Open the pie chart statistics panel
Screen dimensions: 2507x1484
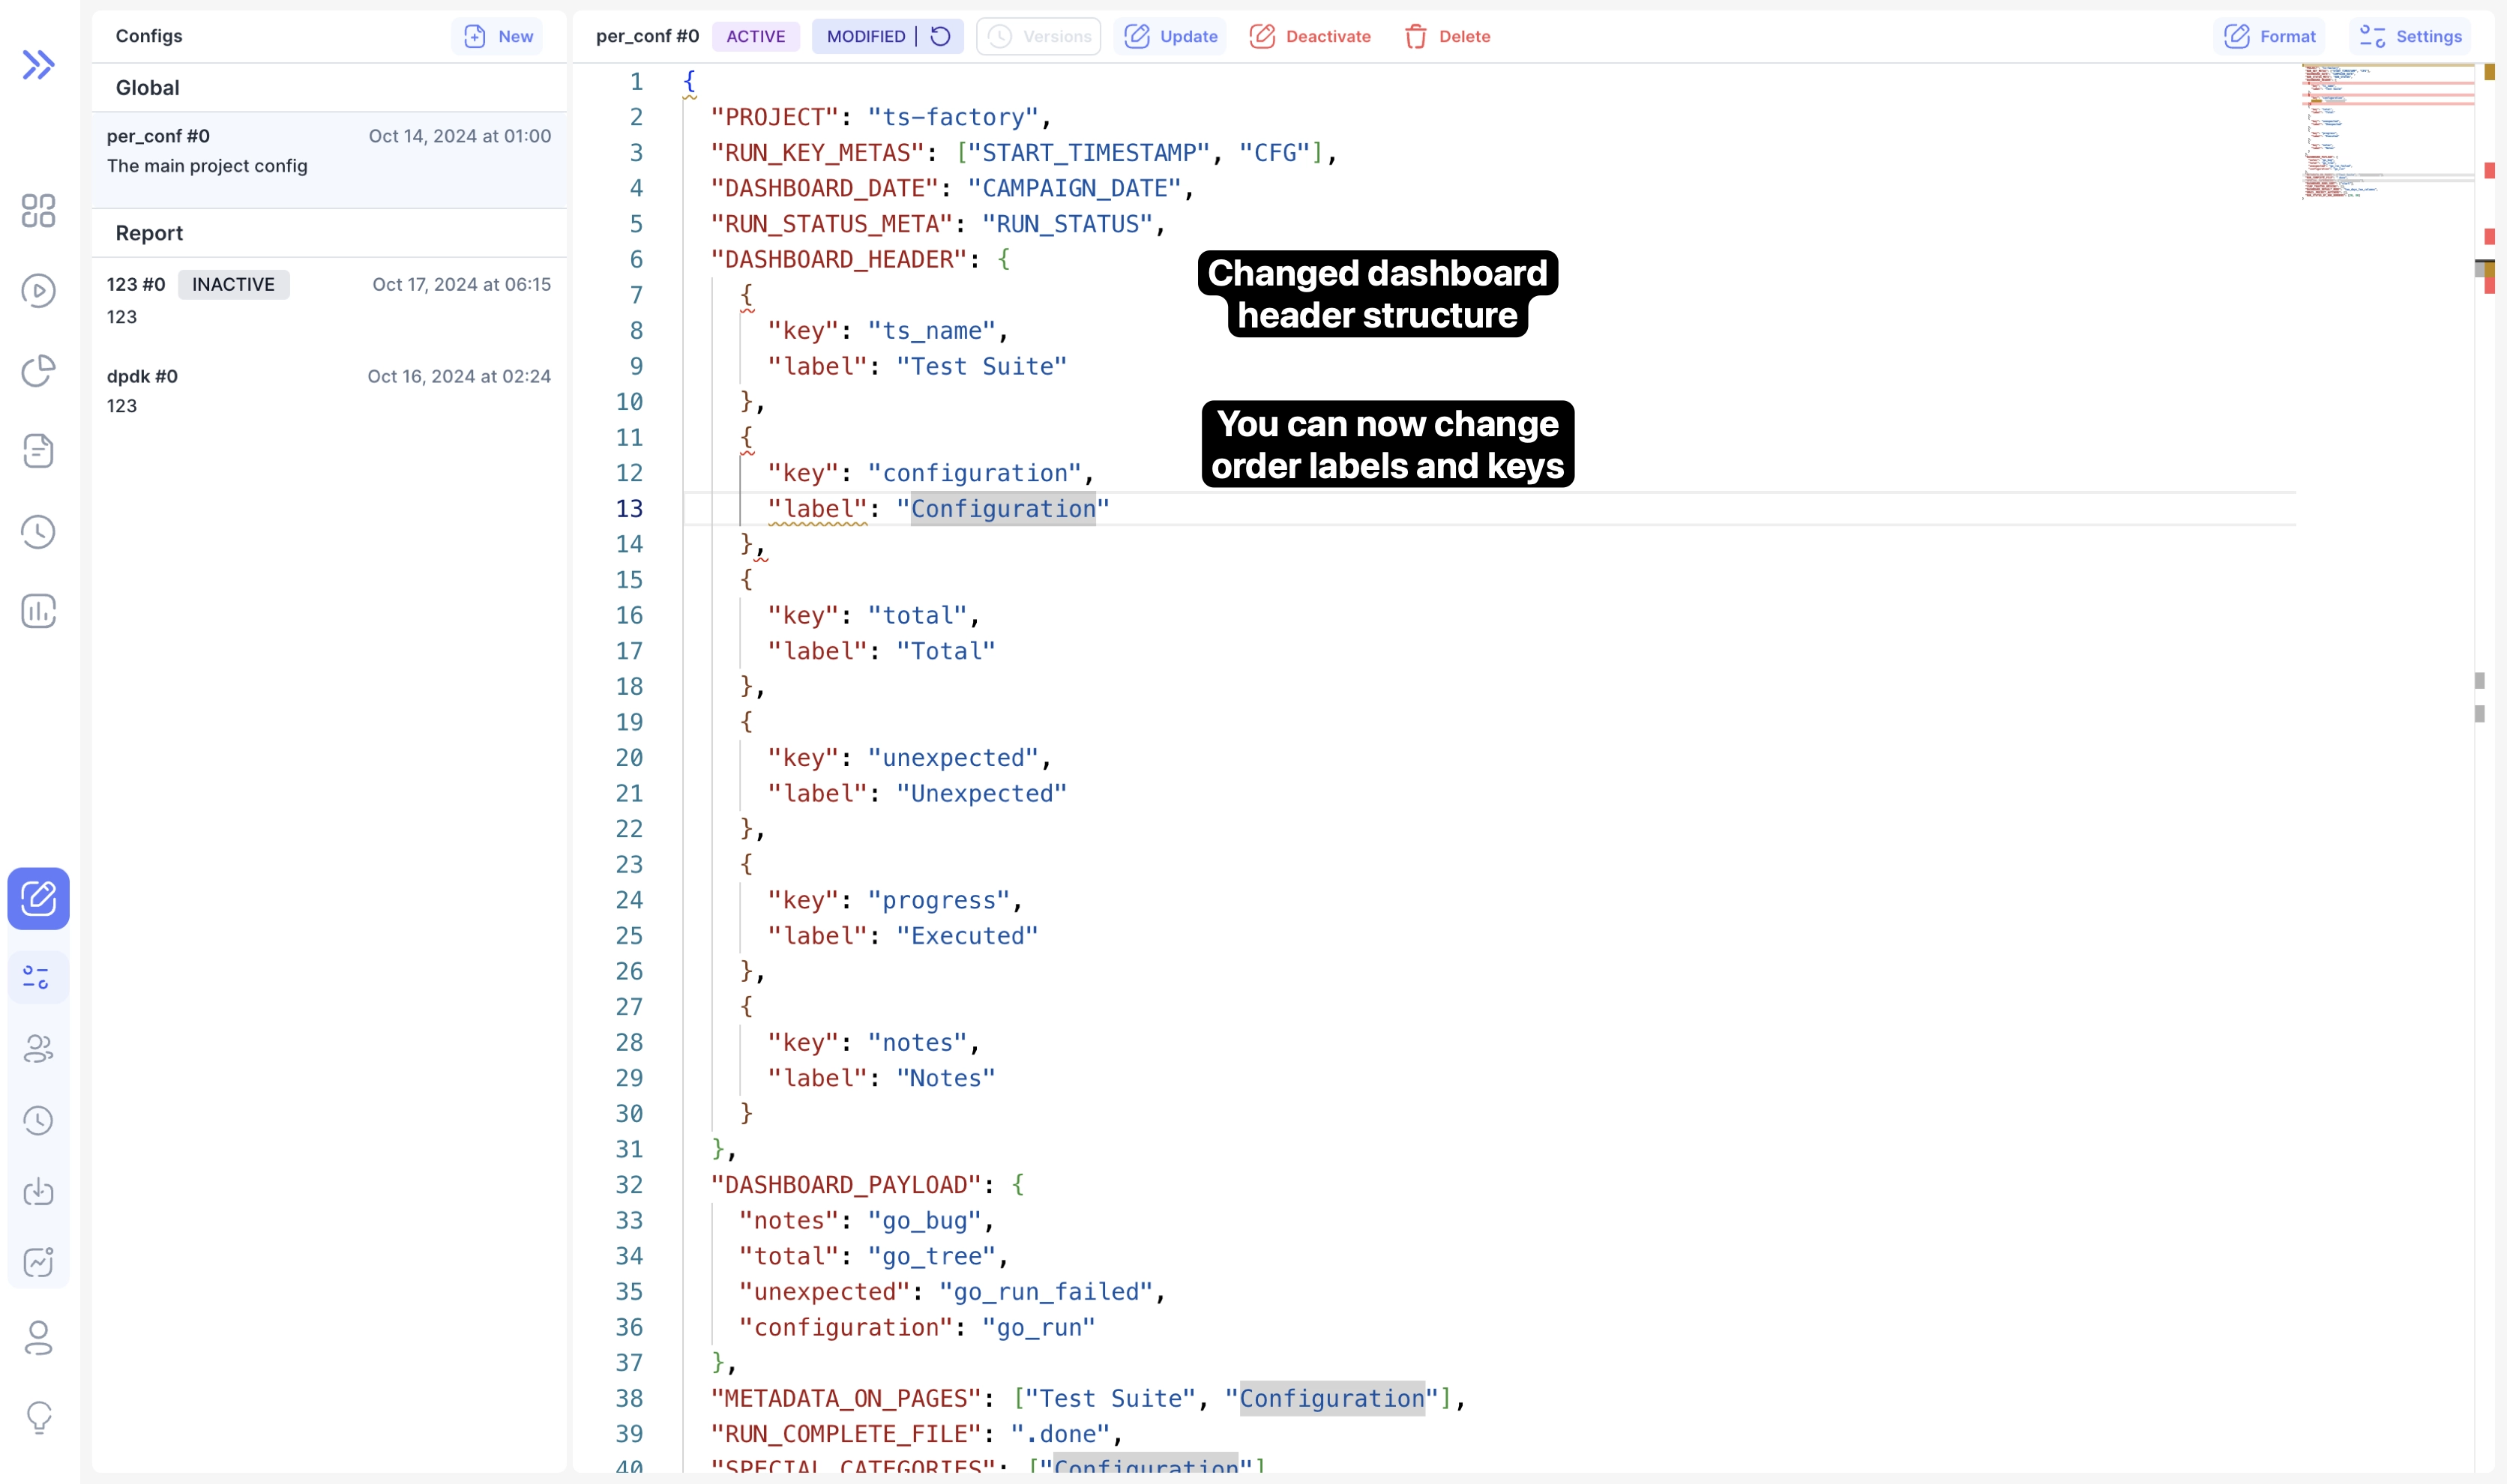point(39,371)
